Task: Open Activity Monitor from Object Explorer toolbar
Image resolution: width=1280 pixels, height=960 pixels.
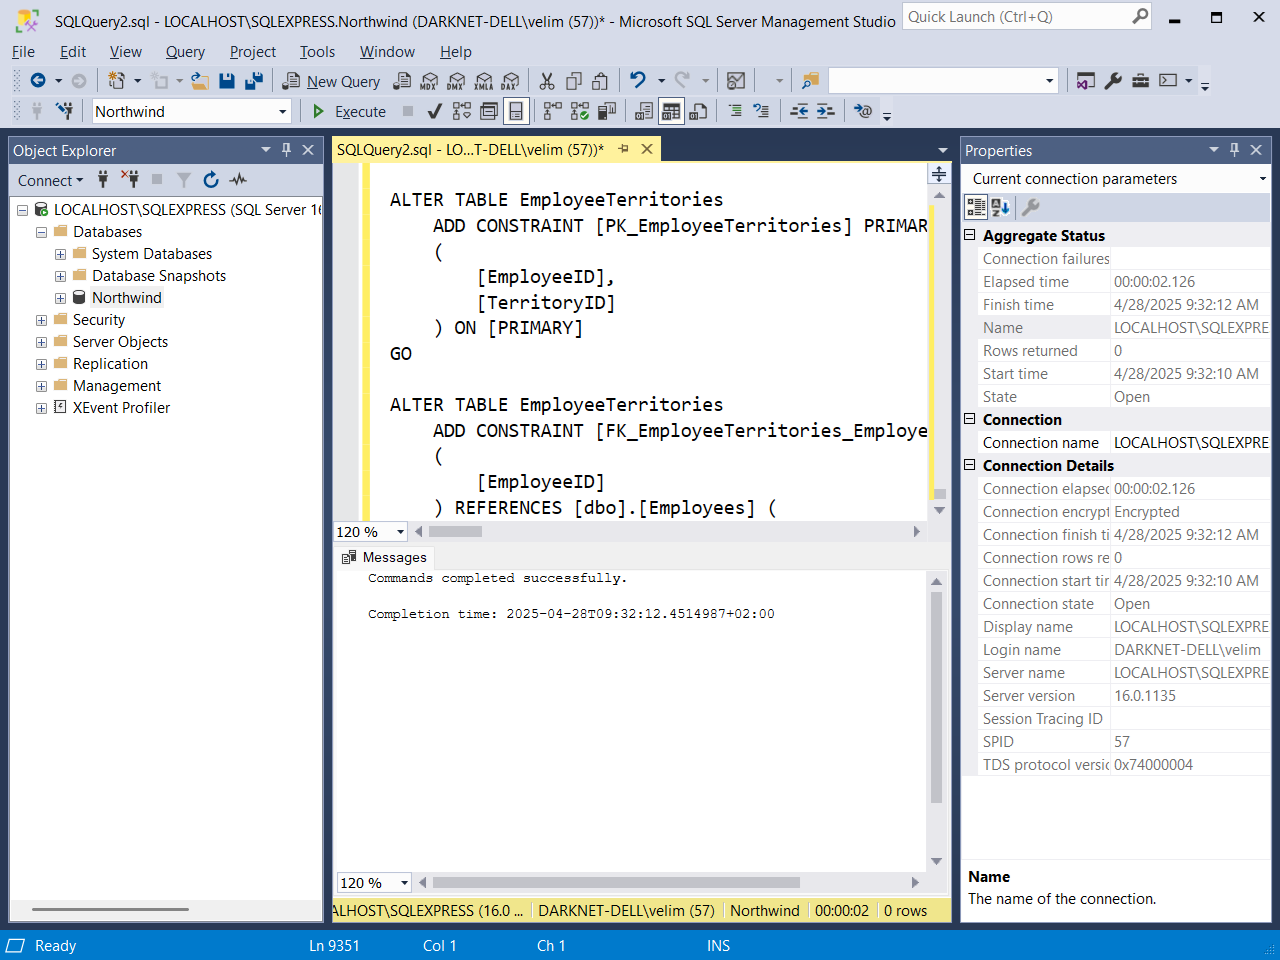Action: pos(238,180)
